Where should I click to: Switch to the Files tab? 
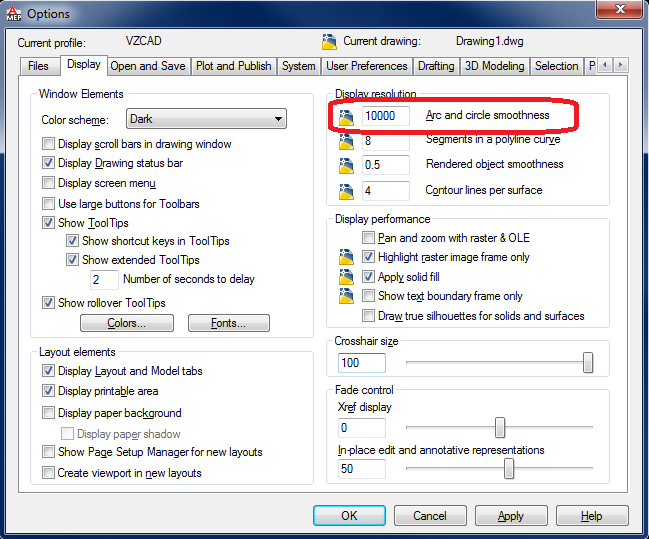pyautogui.click(x=38, y=66)
